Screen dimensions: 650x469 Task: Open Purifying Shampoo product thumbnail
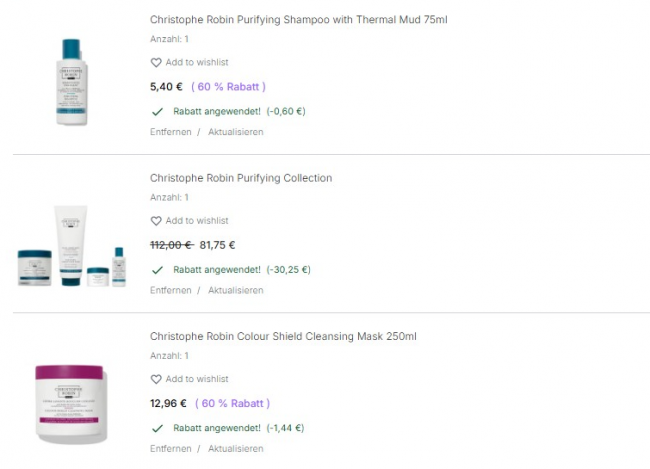point(72,81)
